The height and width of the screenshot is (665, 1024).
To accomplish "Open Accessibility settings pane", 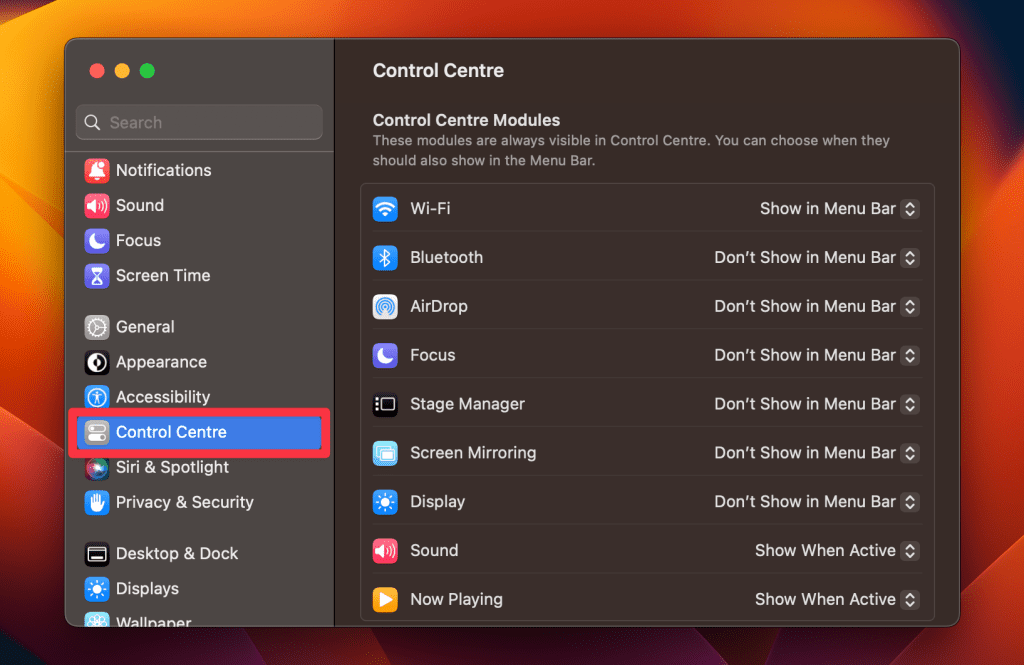I will point(162,398).
